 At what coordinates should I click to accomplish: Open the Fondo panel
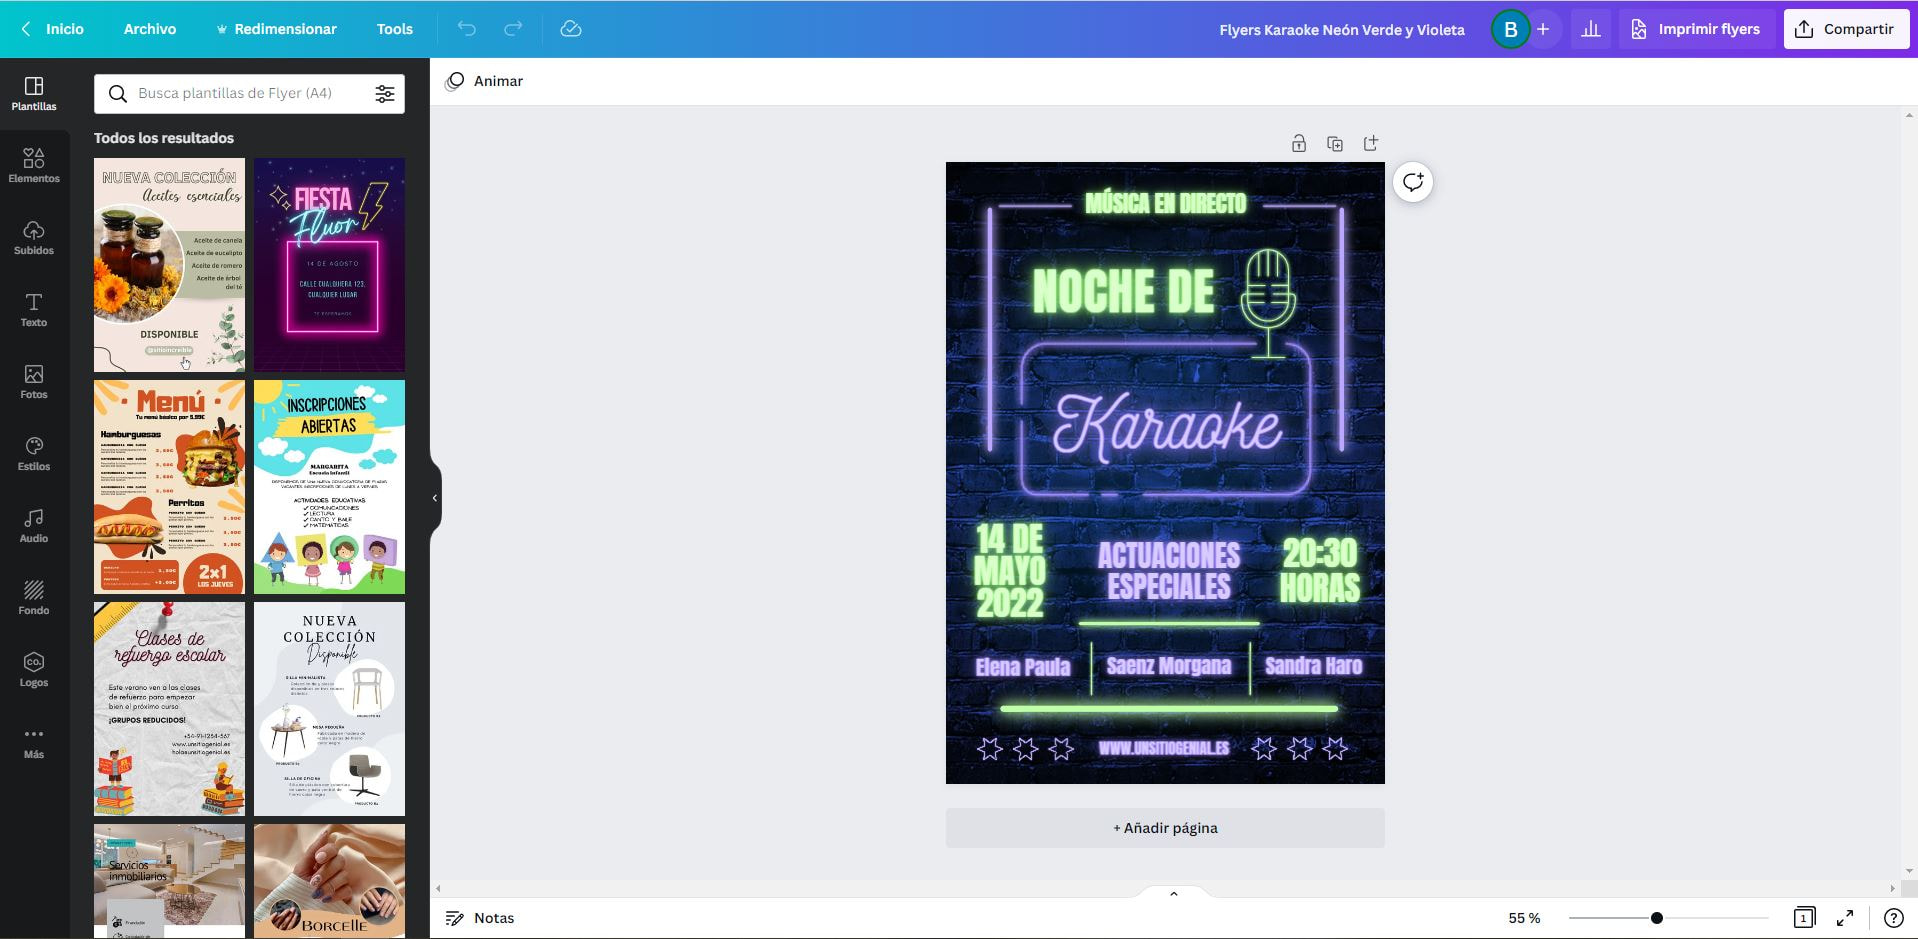[x=33, y=596]
